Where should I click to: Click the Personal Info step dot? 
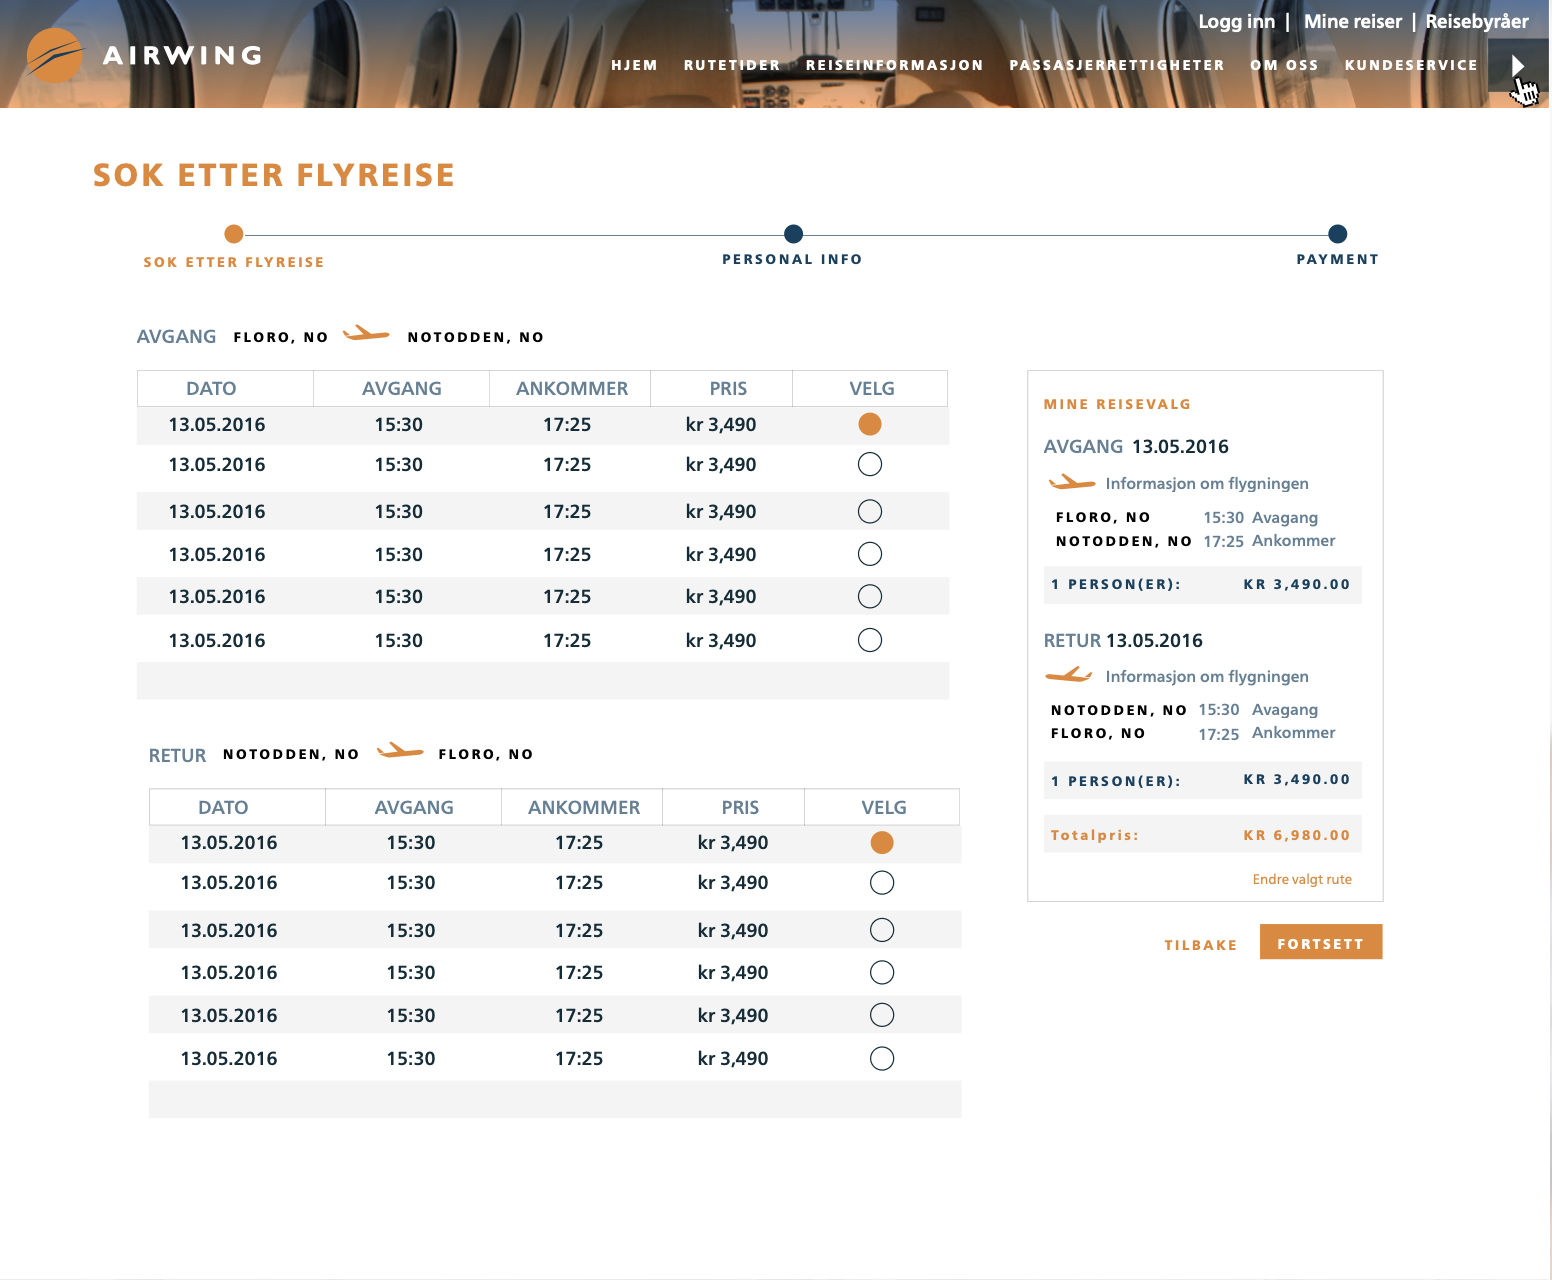[x=793, y=234]
